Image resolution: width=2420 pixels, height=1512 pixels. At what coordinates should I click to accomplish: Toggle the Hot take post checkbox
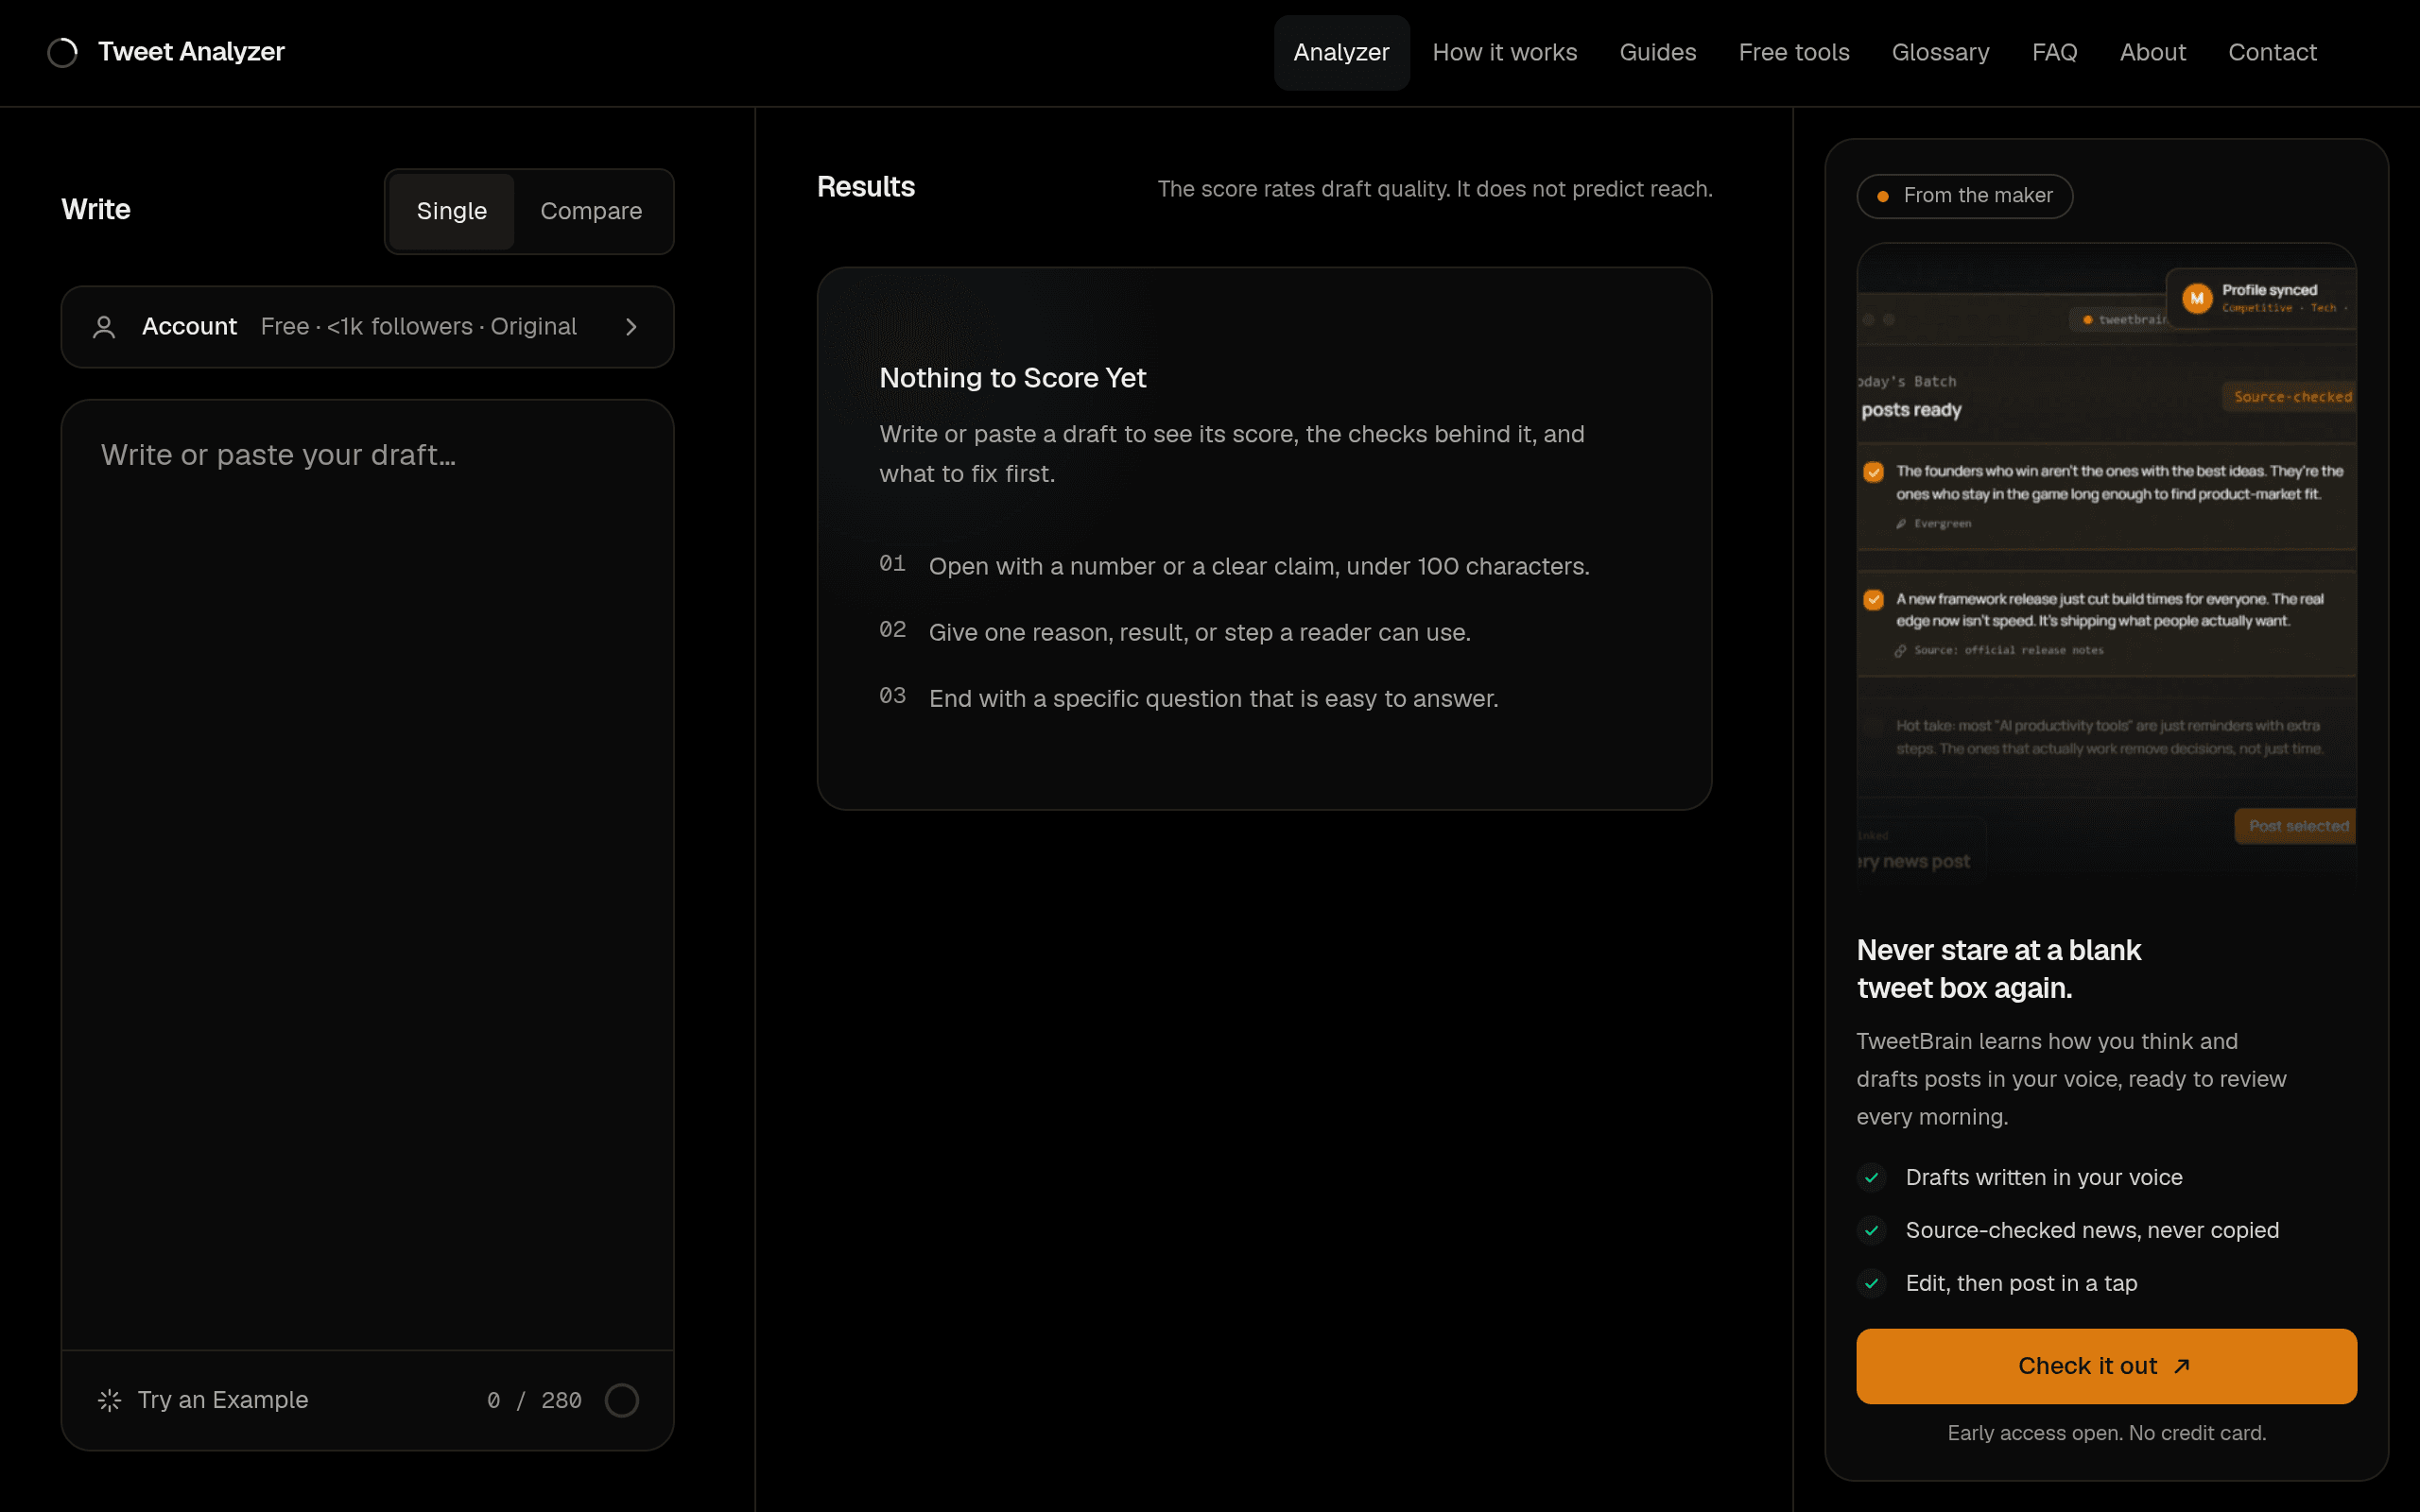click(x=1874, y=727)
